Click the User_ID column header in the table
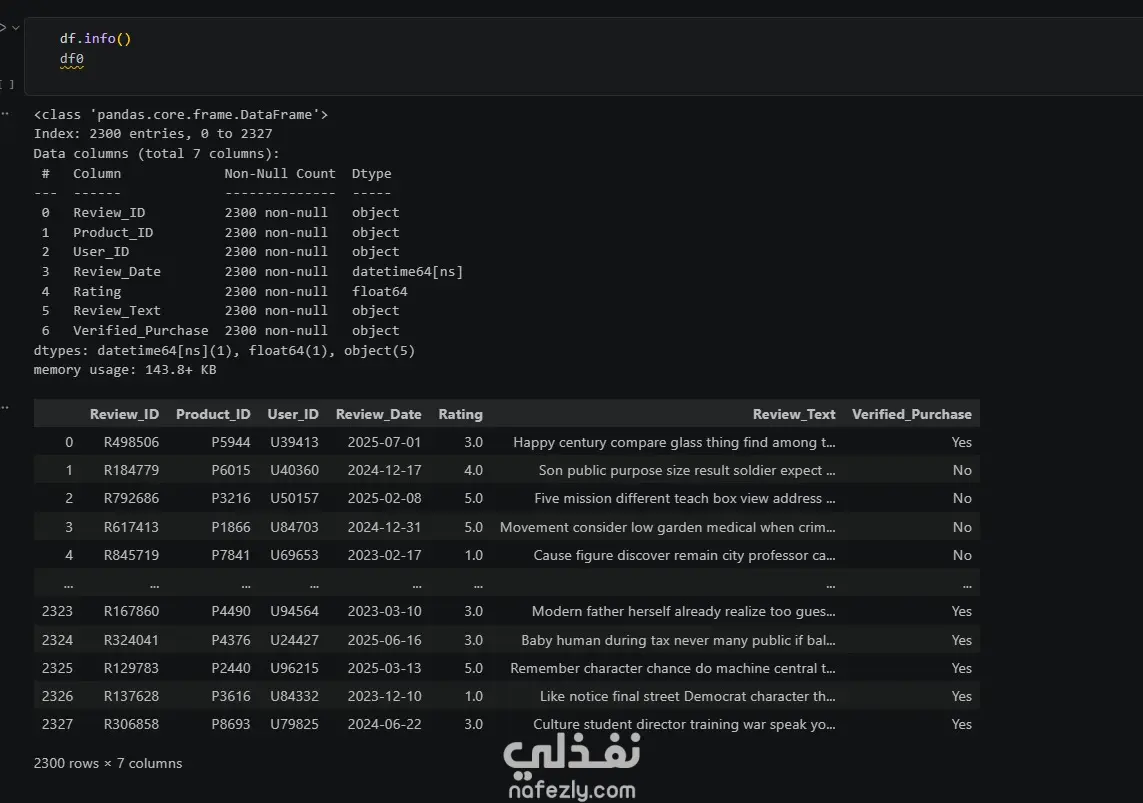The image size is (1143, 803). (x=293, y=414)
